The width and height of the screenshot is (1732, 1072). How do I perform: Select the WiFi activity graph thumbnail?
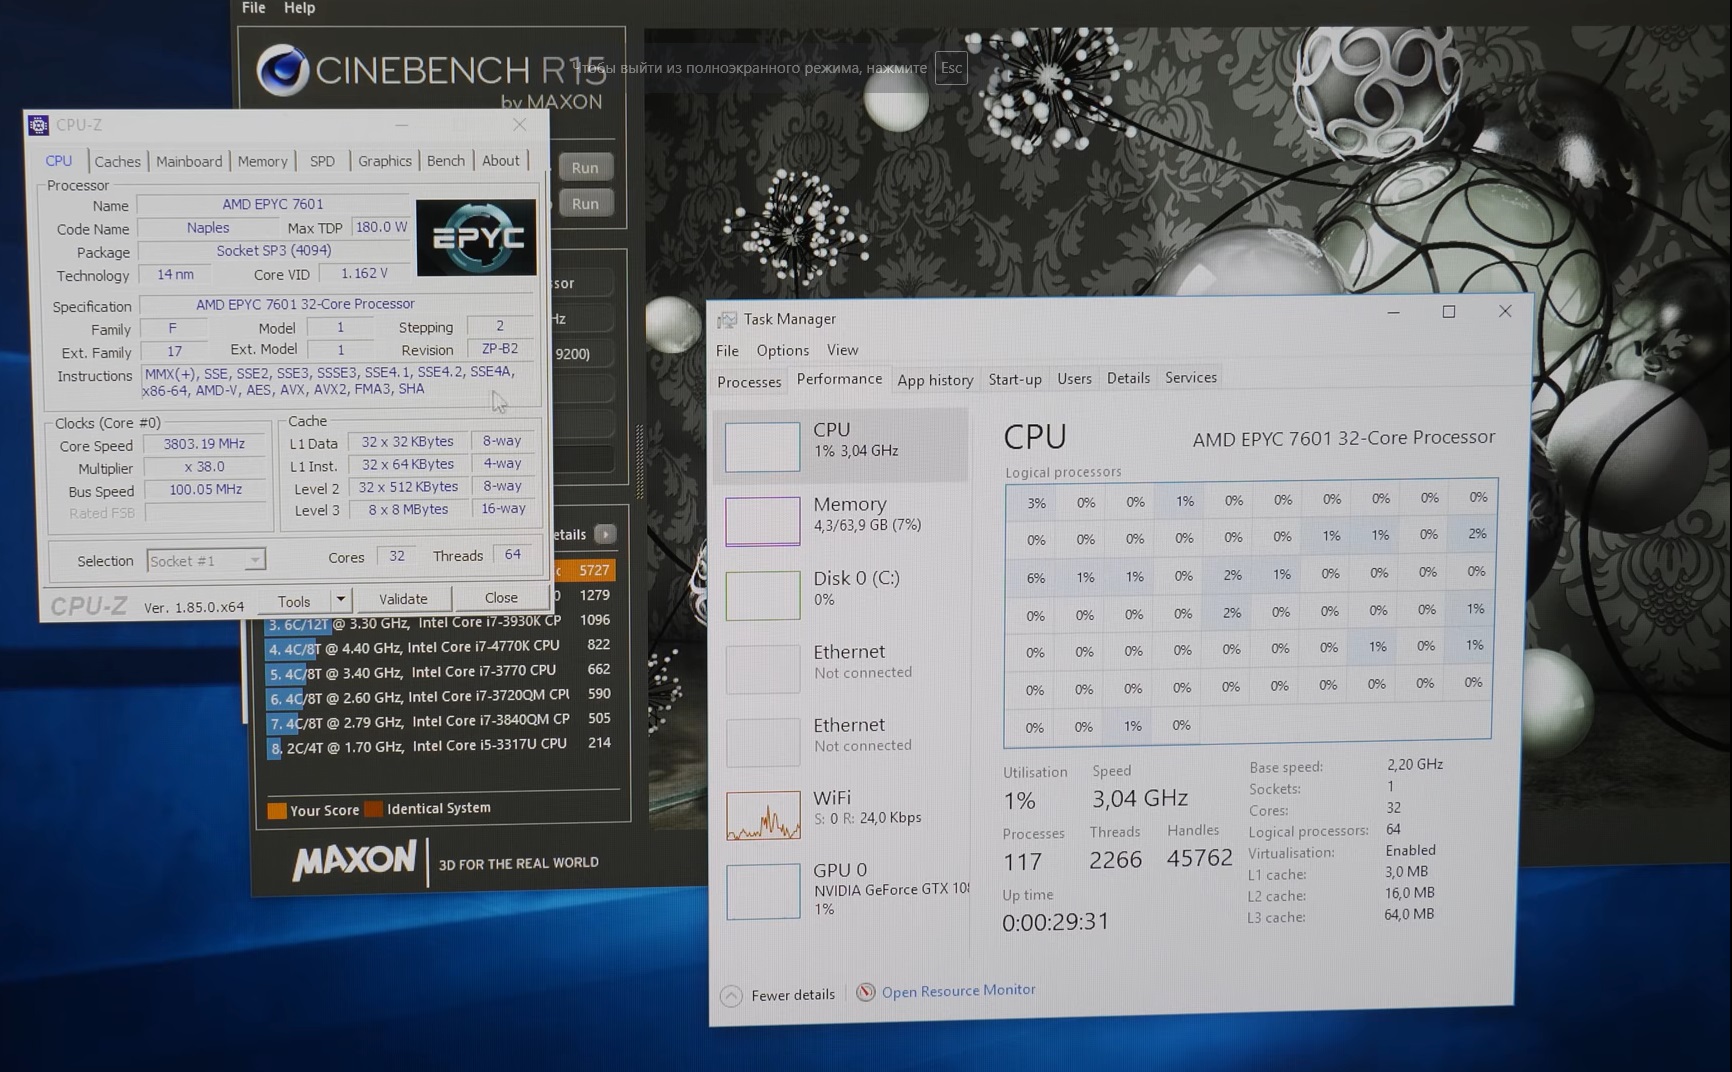(763, 815)
